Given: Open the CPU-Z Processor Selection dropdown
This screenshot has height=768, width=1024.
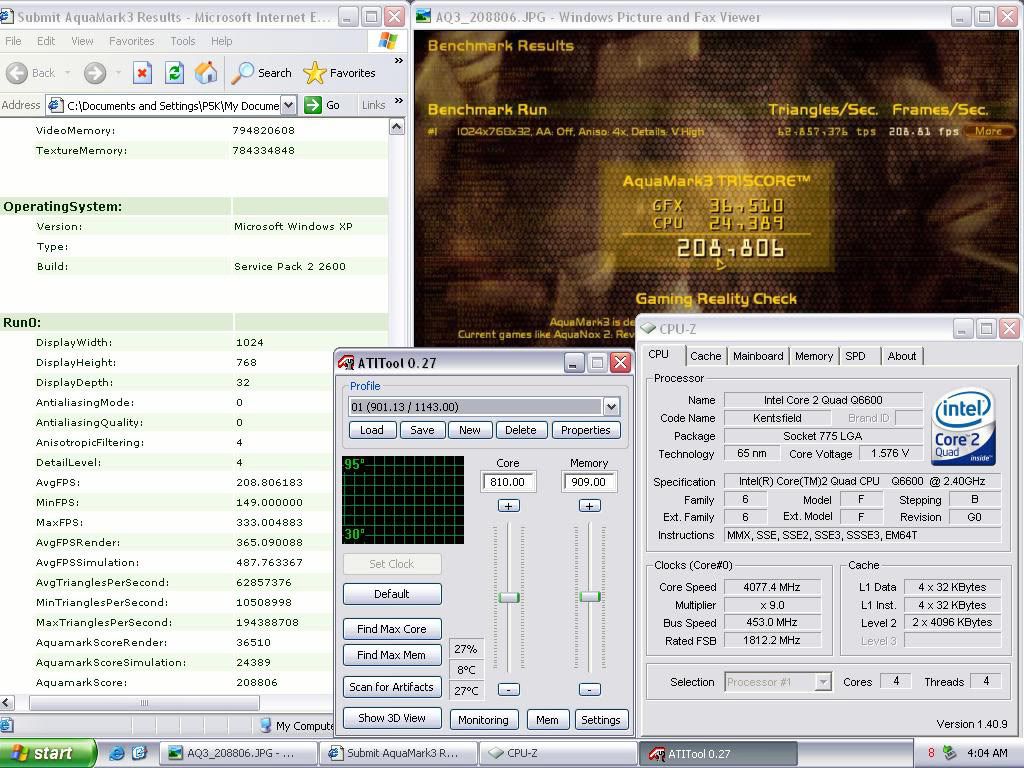Looking at the screenshot, I should (x=823, y=682).
